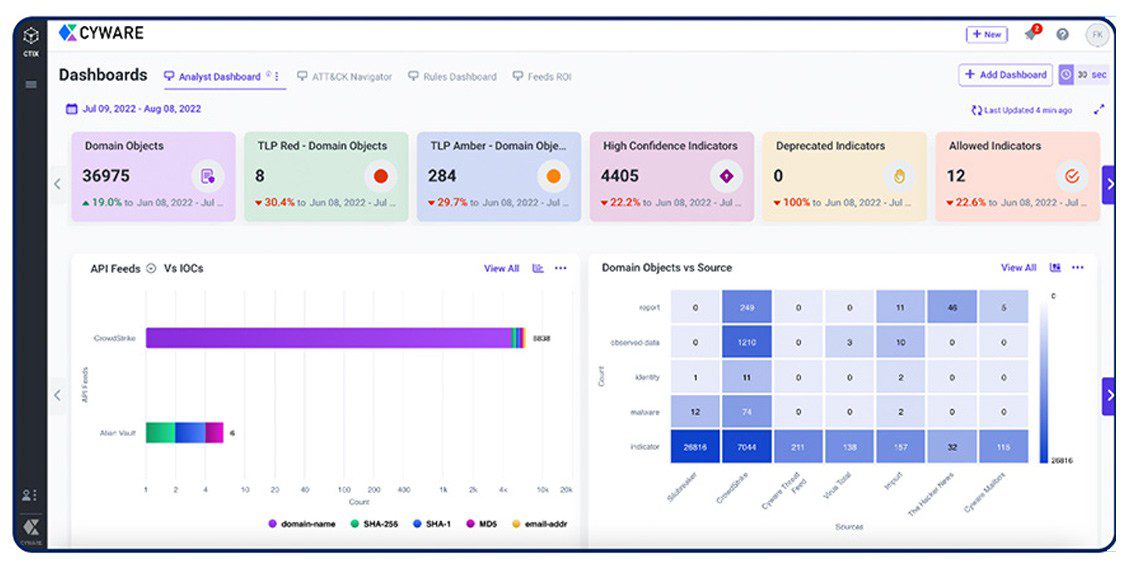Click the 30.4% change on TLP Red
Viewport: 1128px width, 561px height.
tap(275, 203)
